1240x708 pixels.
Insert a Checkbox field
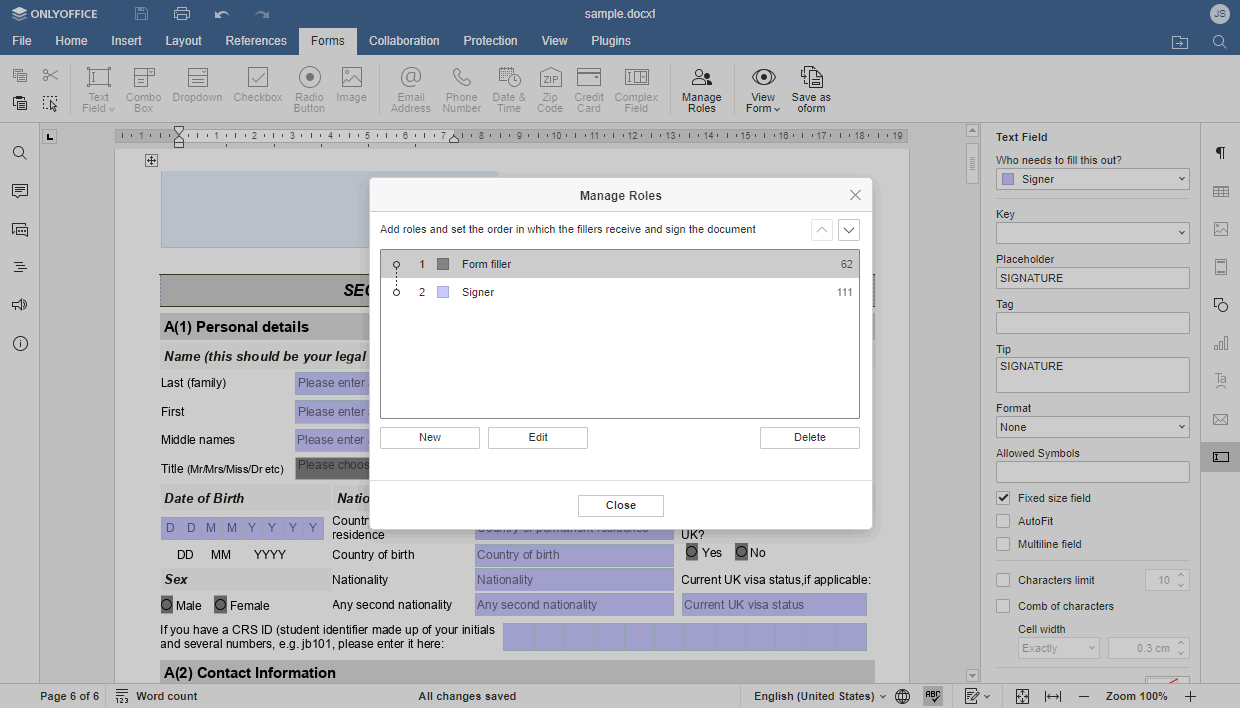click(257, 88)
